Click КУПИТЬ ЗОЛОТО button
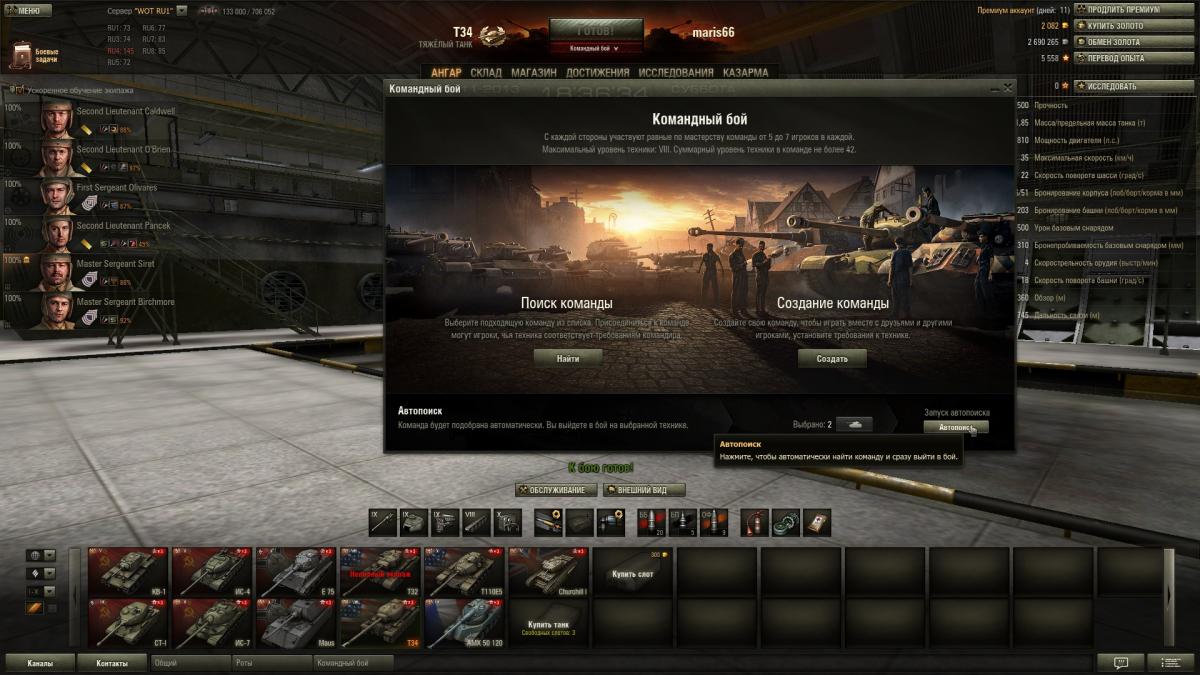Image resolution: width=1200 pixels, height=675 pixels. [x=1134, y=26]
